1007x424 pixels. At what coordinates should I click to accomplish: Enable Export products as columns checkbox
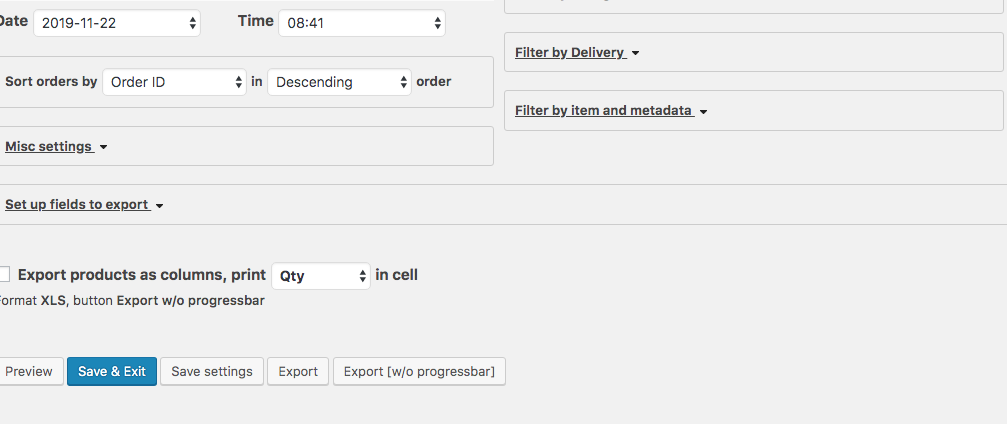tap(4, 274)
